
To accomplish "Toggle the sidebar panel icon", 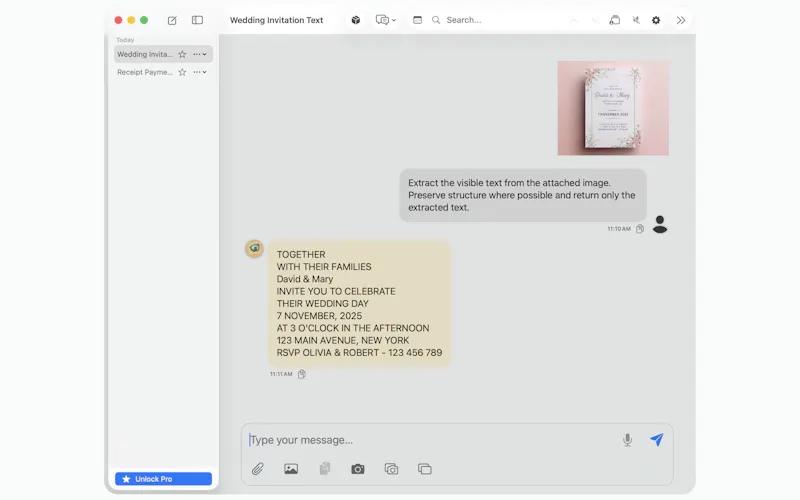I will [197, 20].
